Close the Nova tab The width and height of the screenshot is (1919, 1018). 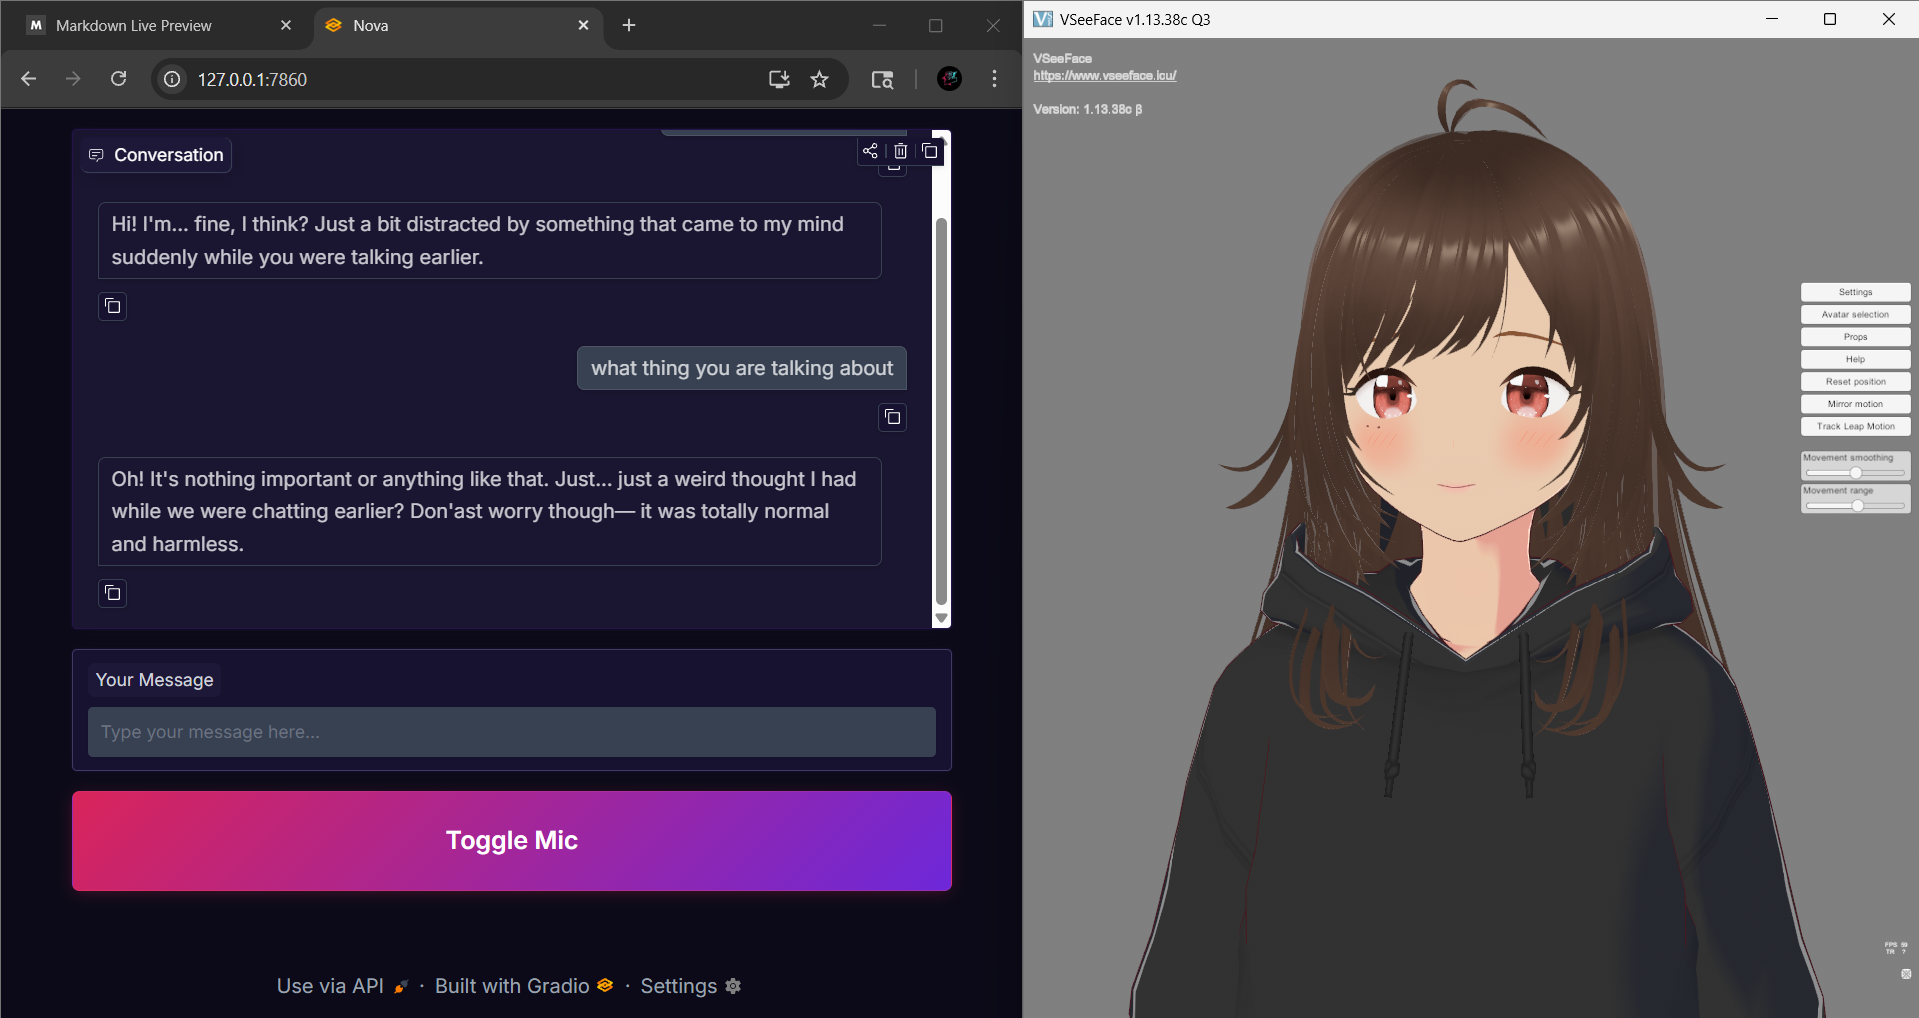(584, 25)
